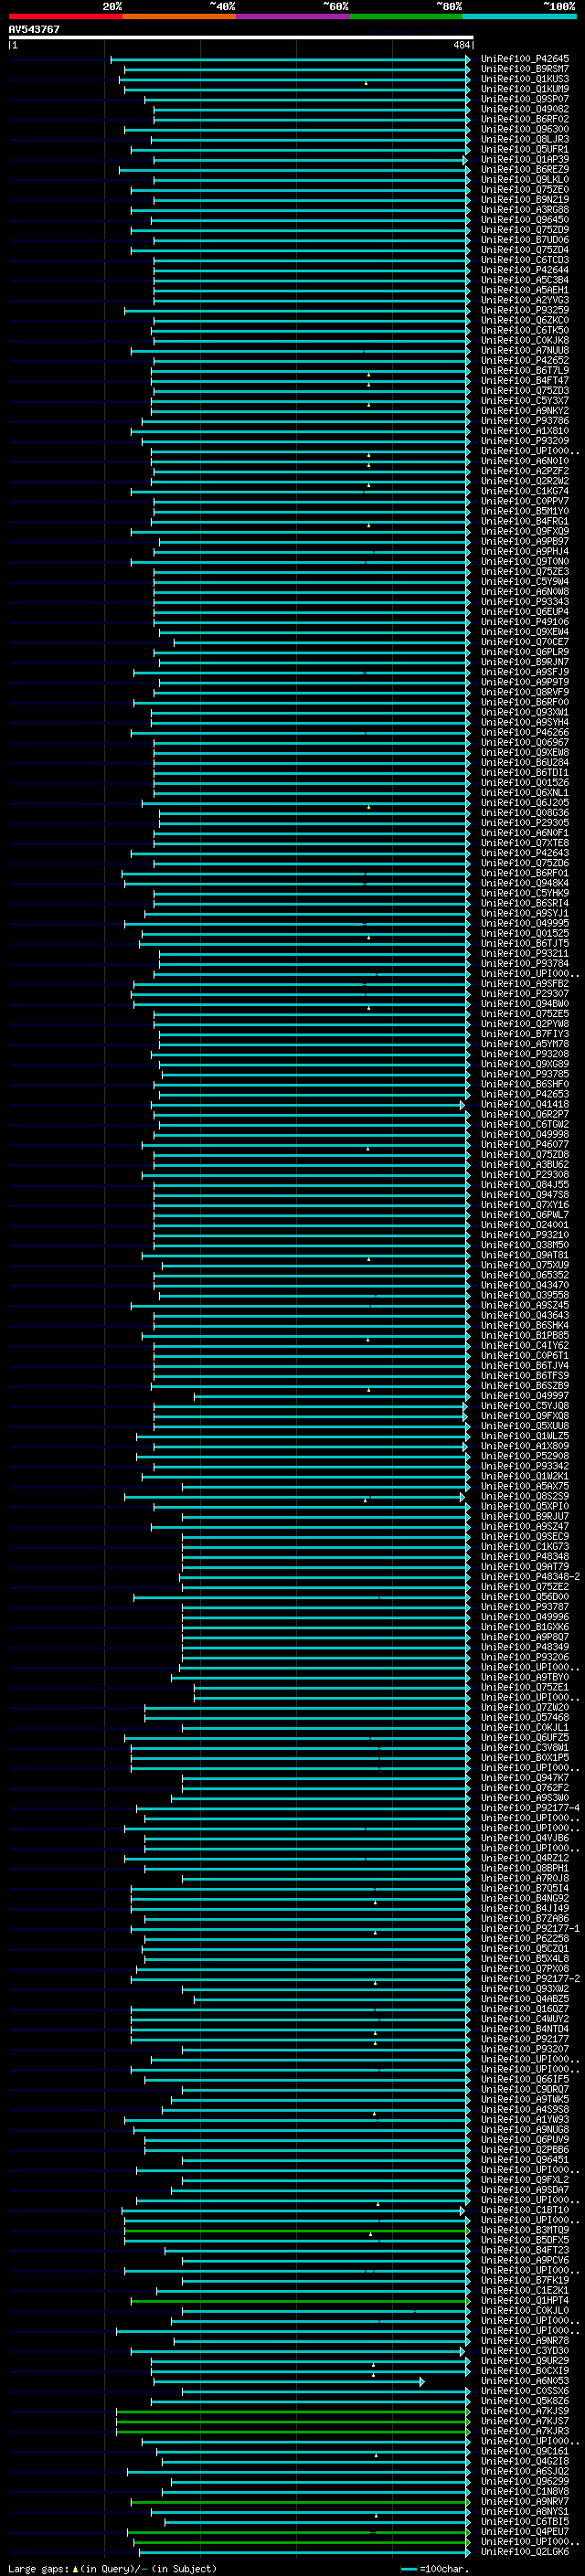Select the UniRef100_B5DFX5 entry

pos(525,2240)
